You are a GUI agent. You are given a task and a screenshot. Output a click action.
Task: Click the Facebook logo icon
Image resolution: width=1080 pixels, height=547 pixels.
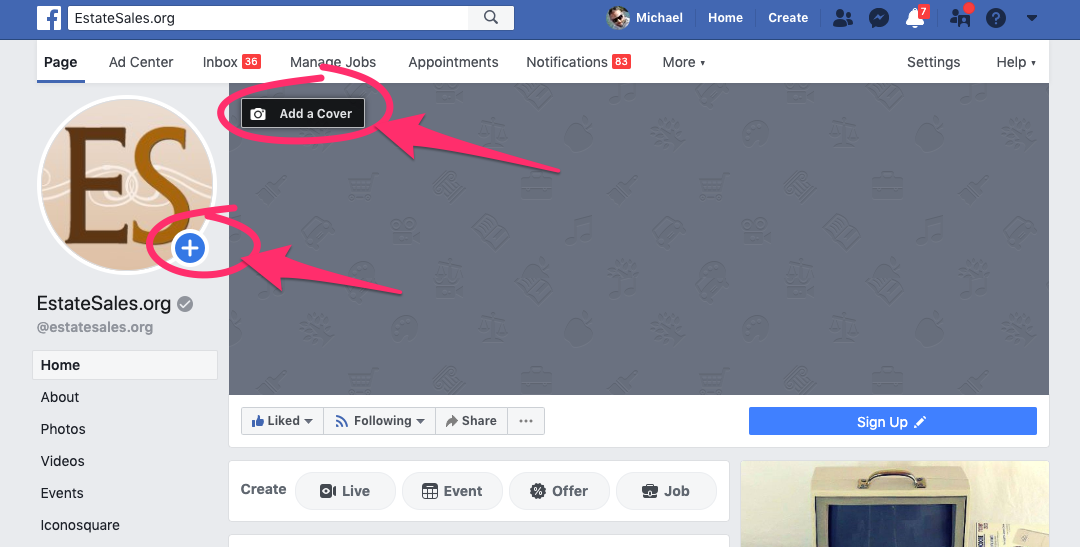pyautogui.click(x=49, y=18)
